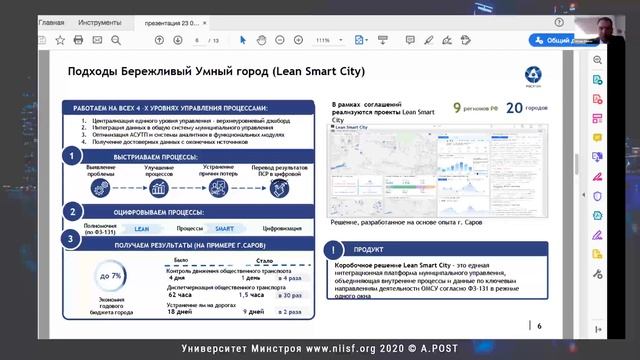Open the blue Combine Files tool
The image size is (640, 360).
[597, 157]
